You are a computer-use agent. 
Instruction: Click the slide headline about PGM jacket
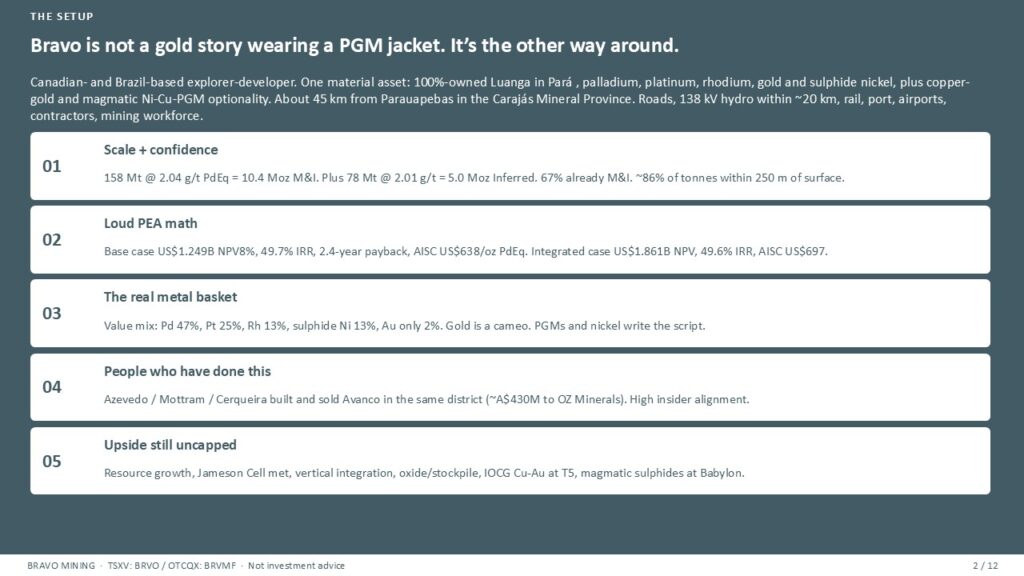point(354,45)
